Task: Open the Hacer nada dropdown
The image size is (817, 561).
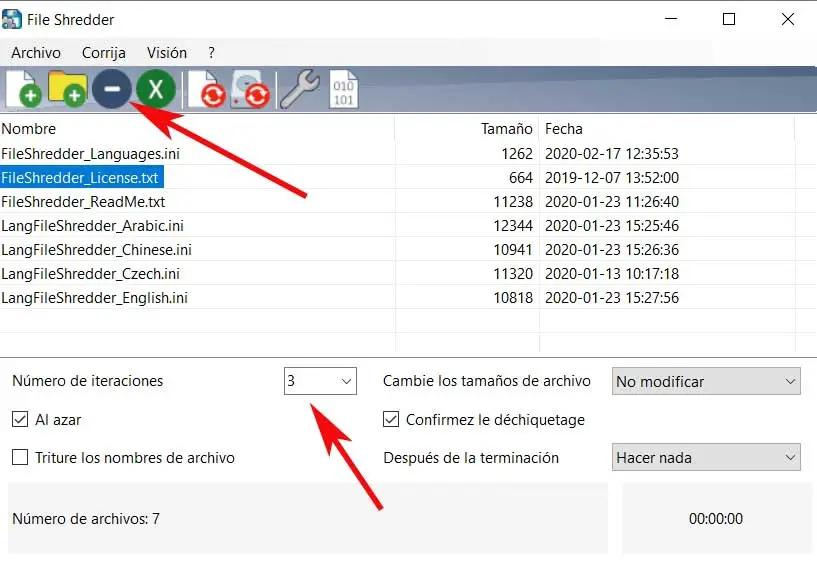Action: tap(706, 457)
